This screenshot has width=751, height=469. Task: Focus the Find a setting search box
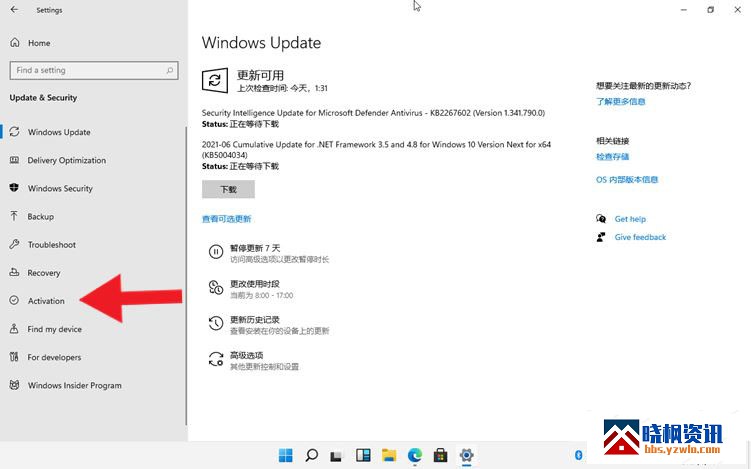click(94, 70)
